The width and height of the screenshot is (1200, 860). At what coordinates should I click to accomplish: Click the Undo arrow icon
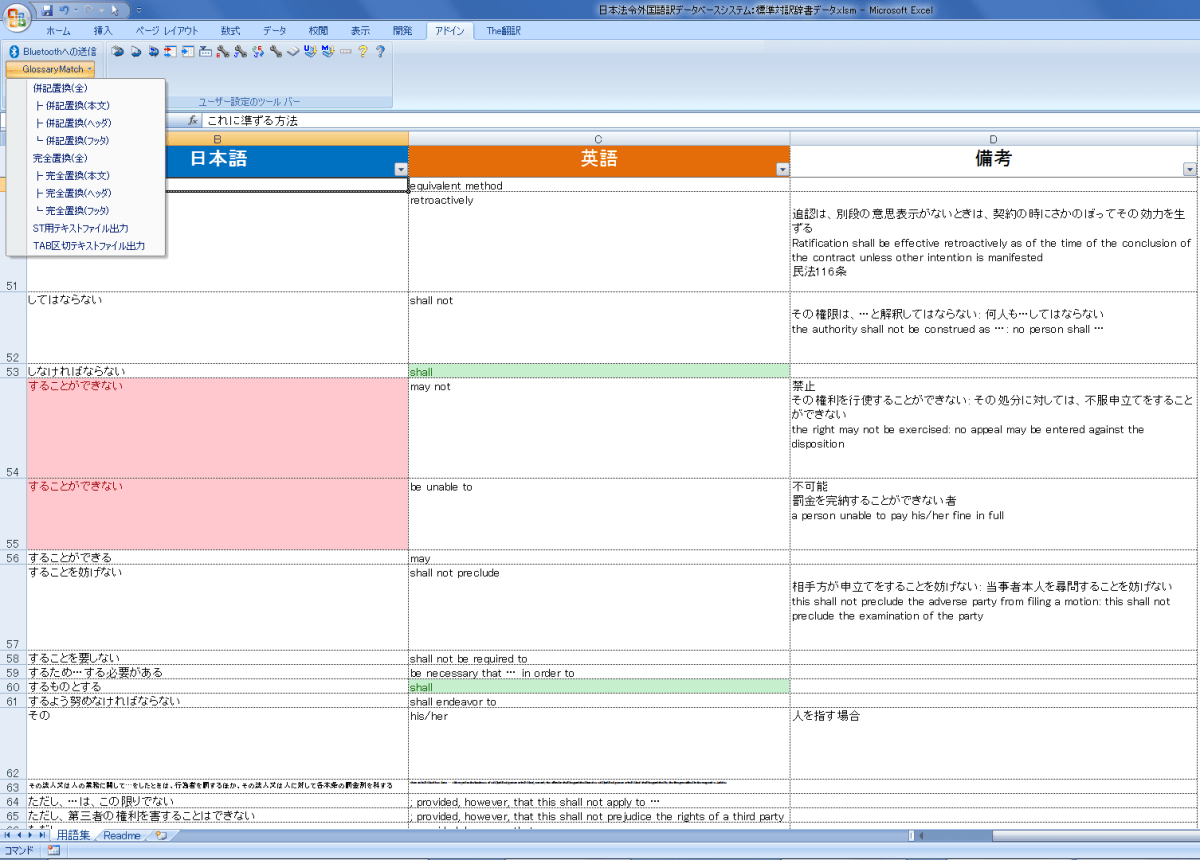(x=65, y=10)
